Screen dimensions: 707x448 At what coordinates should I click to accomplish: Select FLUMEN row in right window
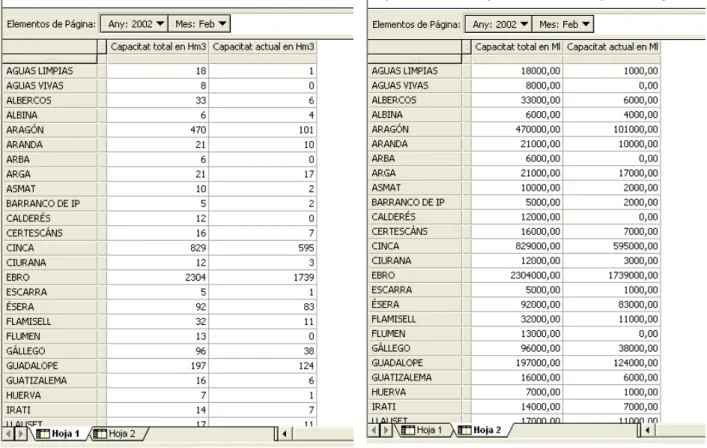pyautogui.click(x=415, y=334)
